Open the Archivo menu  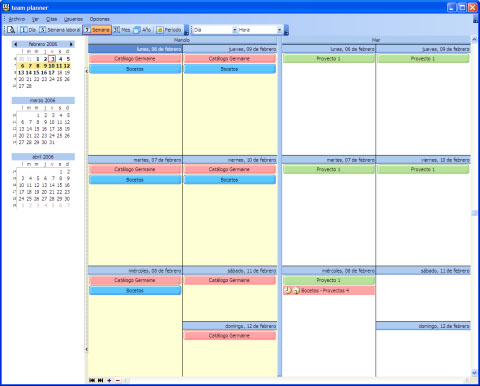tap(17, 19)
